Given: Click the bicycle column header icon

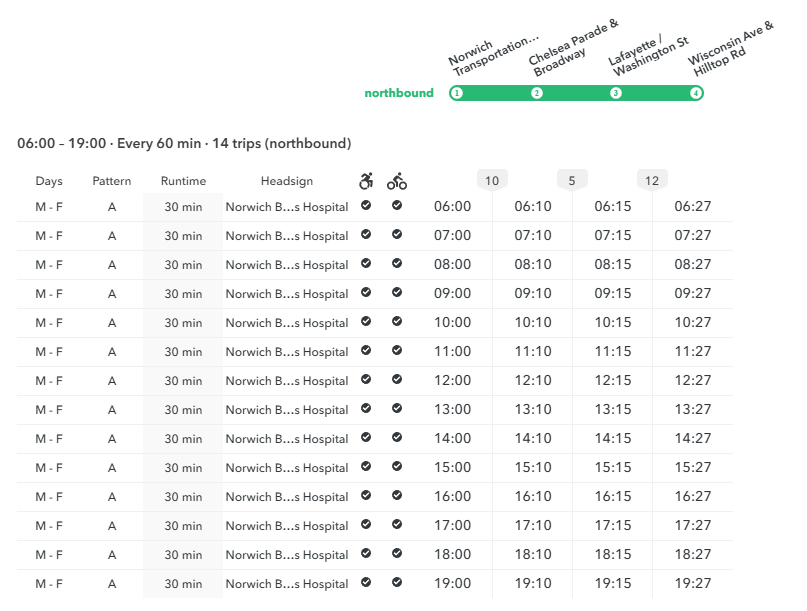Looking at the screenshot, I should click(x=397, y=181).
